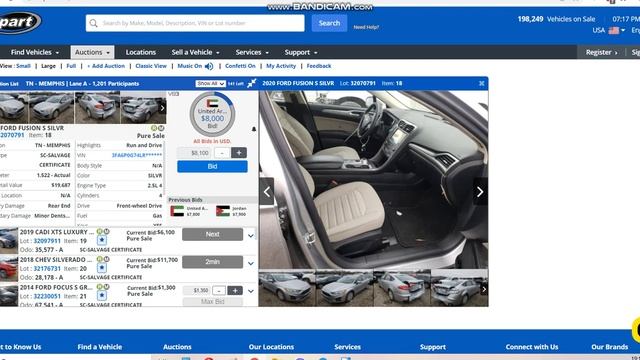The width and height of the screenshot is (640, 360).
Task: Star the 2018 Chev Silverado lot
Action: (x=102, y=268)
